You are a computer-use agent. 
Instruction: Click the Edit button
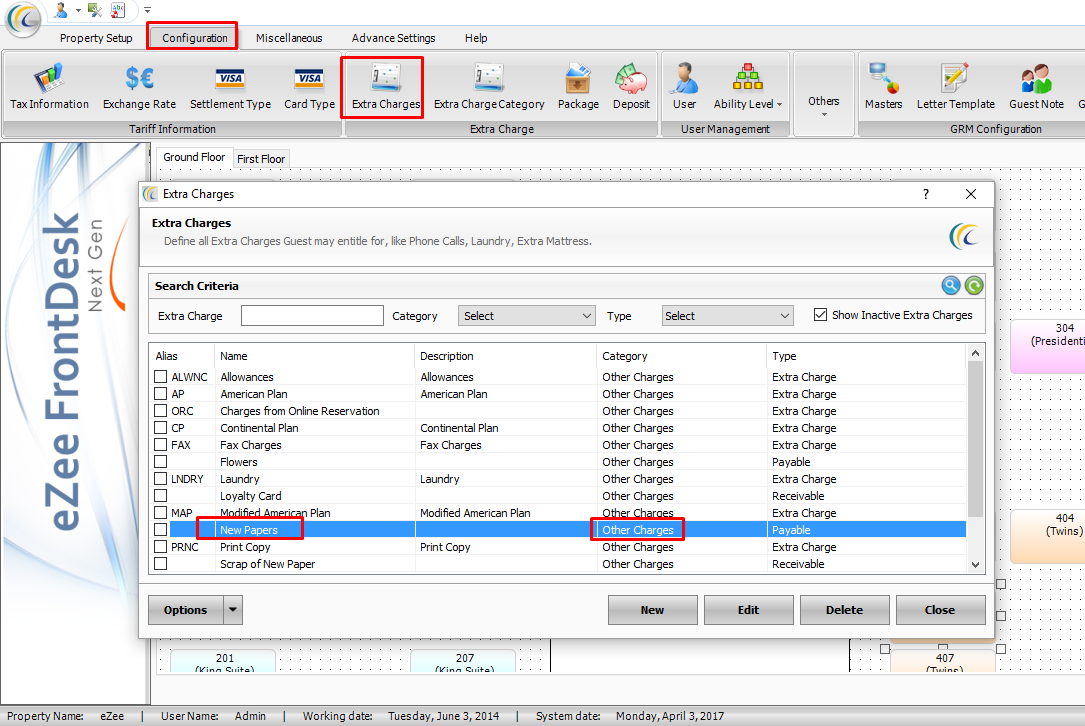pos(749,610)
